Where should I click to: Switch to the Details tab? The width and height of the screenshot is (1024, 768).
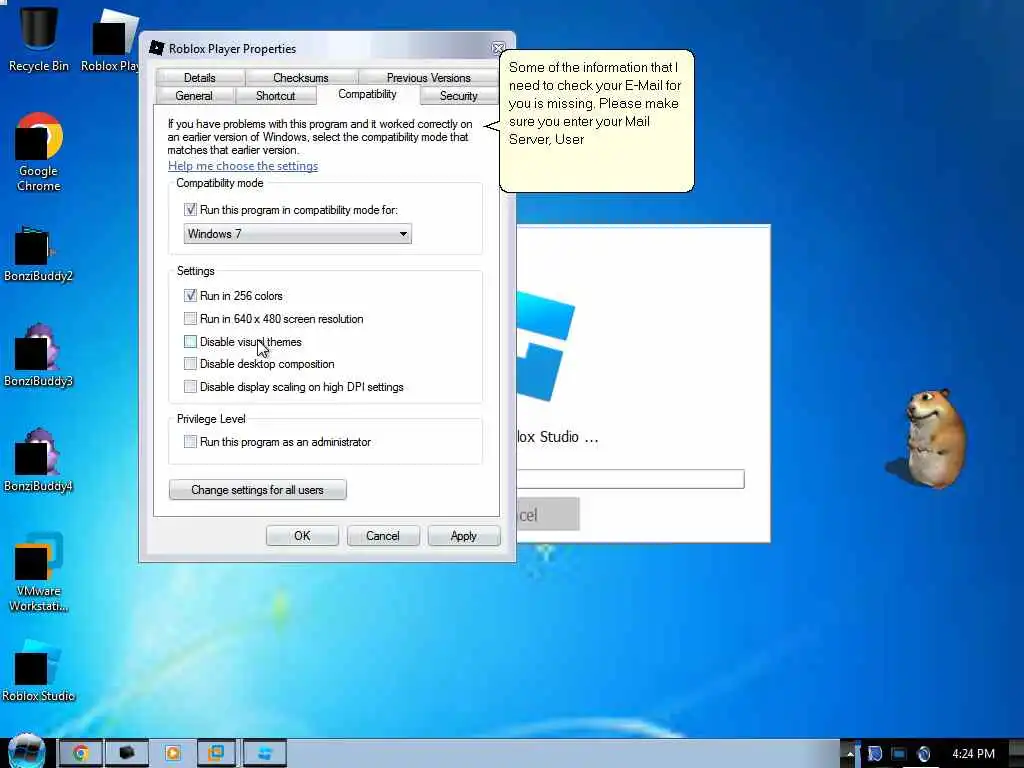pyautogui.click(x=199, y=78)
